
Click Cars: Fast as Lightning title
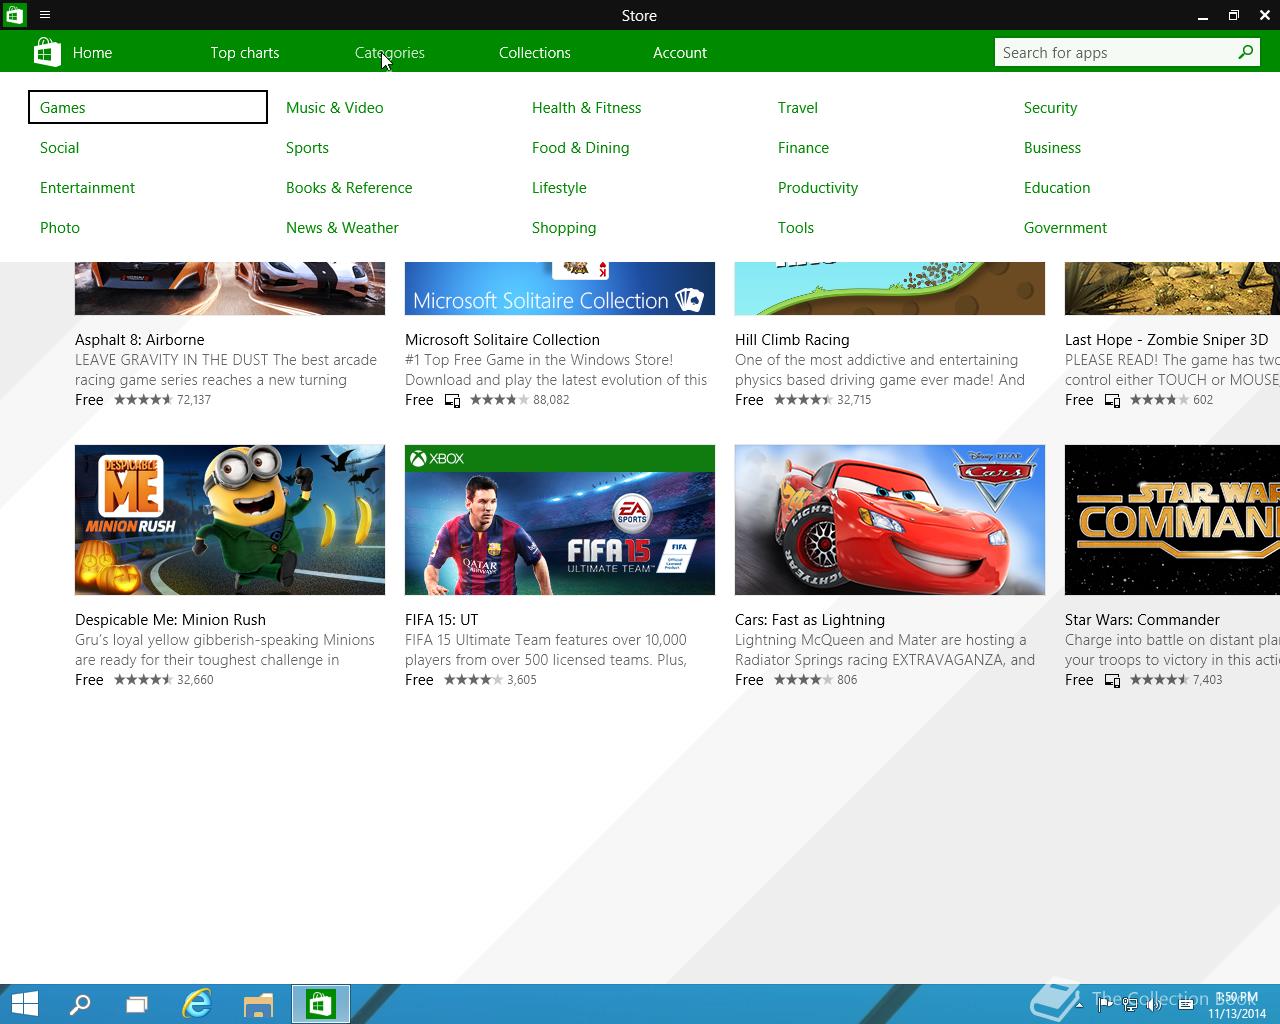[810, 620]
